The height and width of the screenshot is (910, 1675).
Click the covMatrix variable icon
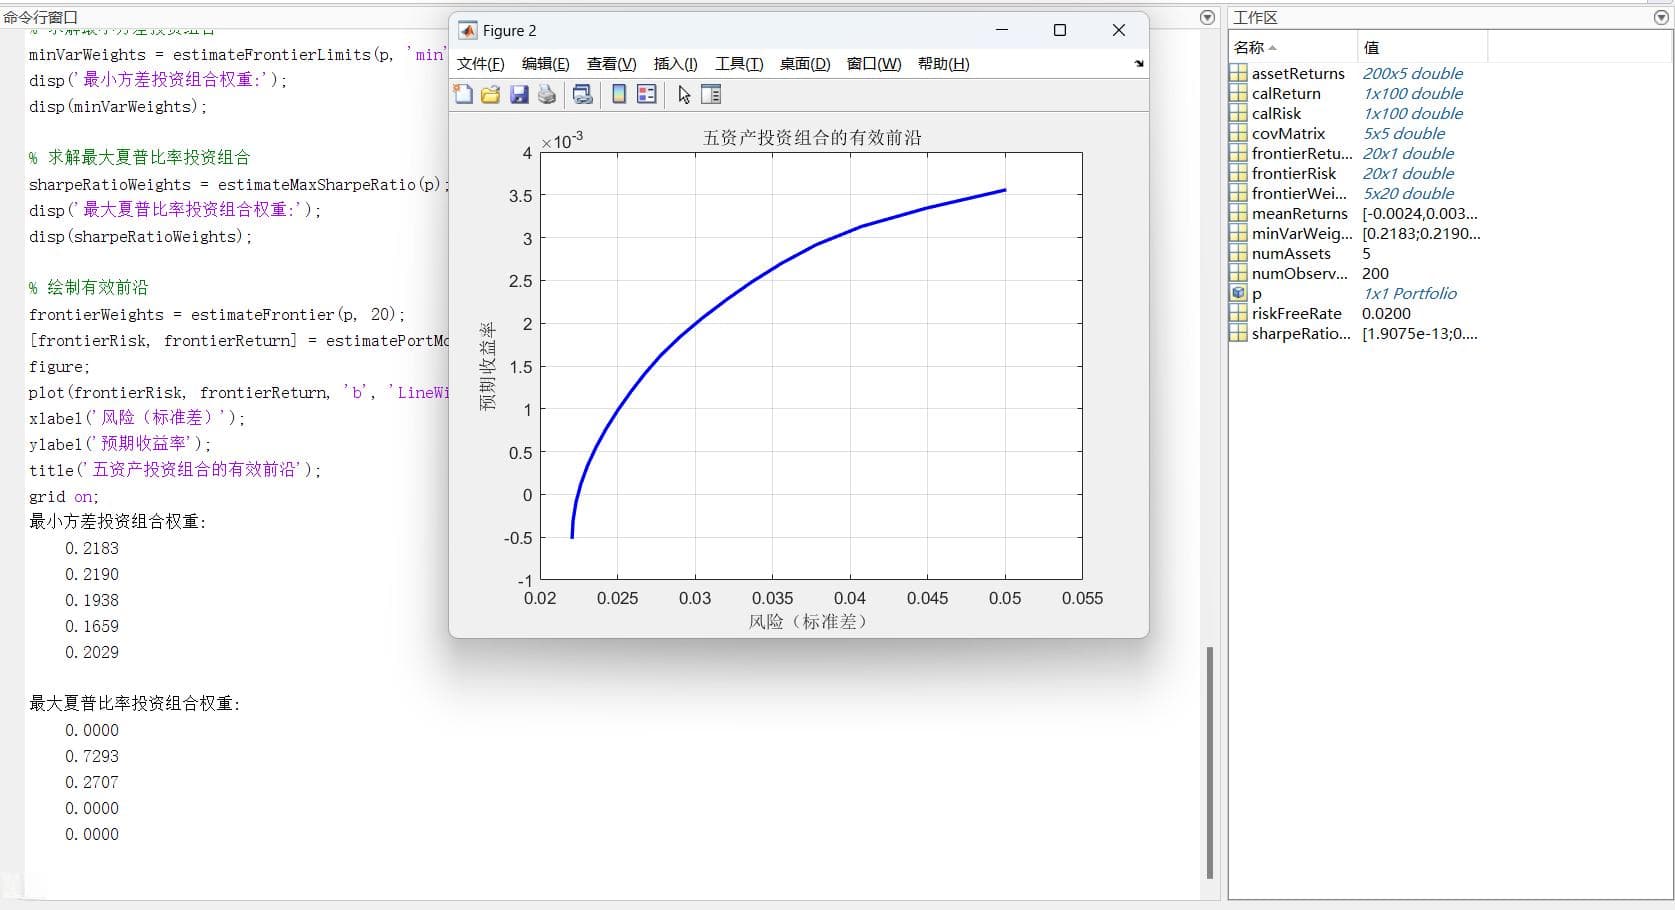pos(1238,133)
